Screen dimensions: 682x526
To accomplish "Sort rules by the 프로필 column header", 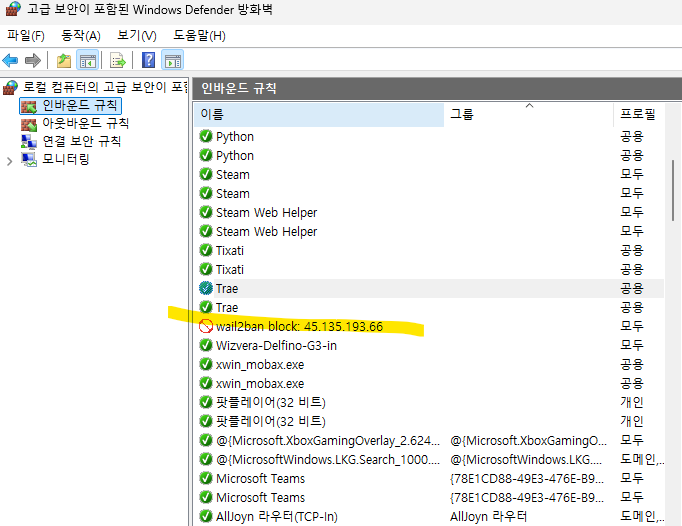I will tap(639, 114).
